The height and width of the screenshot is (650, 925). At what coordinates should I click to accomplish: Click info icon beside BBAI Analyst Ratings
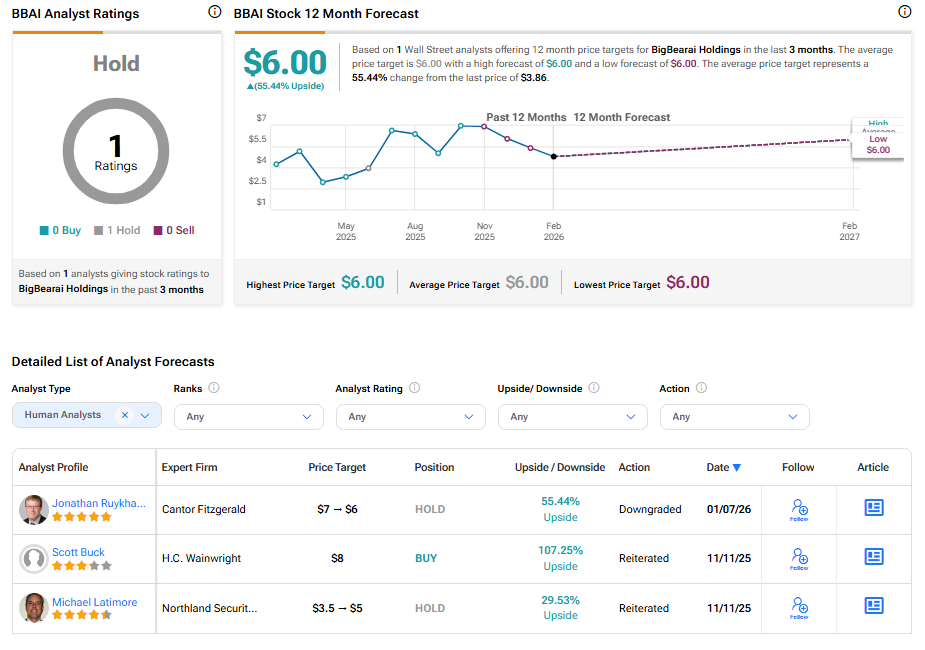click(214, 12)
